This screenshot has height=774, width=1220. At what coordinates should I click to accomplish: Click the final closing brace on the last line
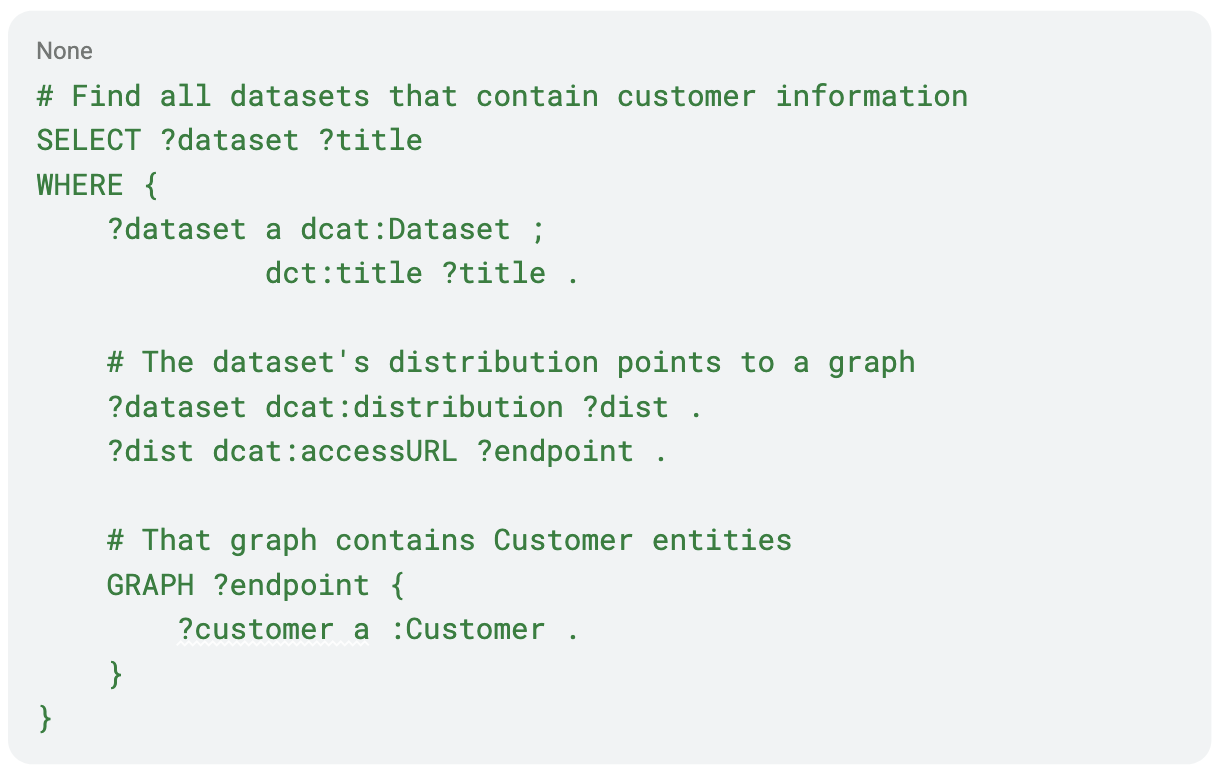[x=45, y=718]
